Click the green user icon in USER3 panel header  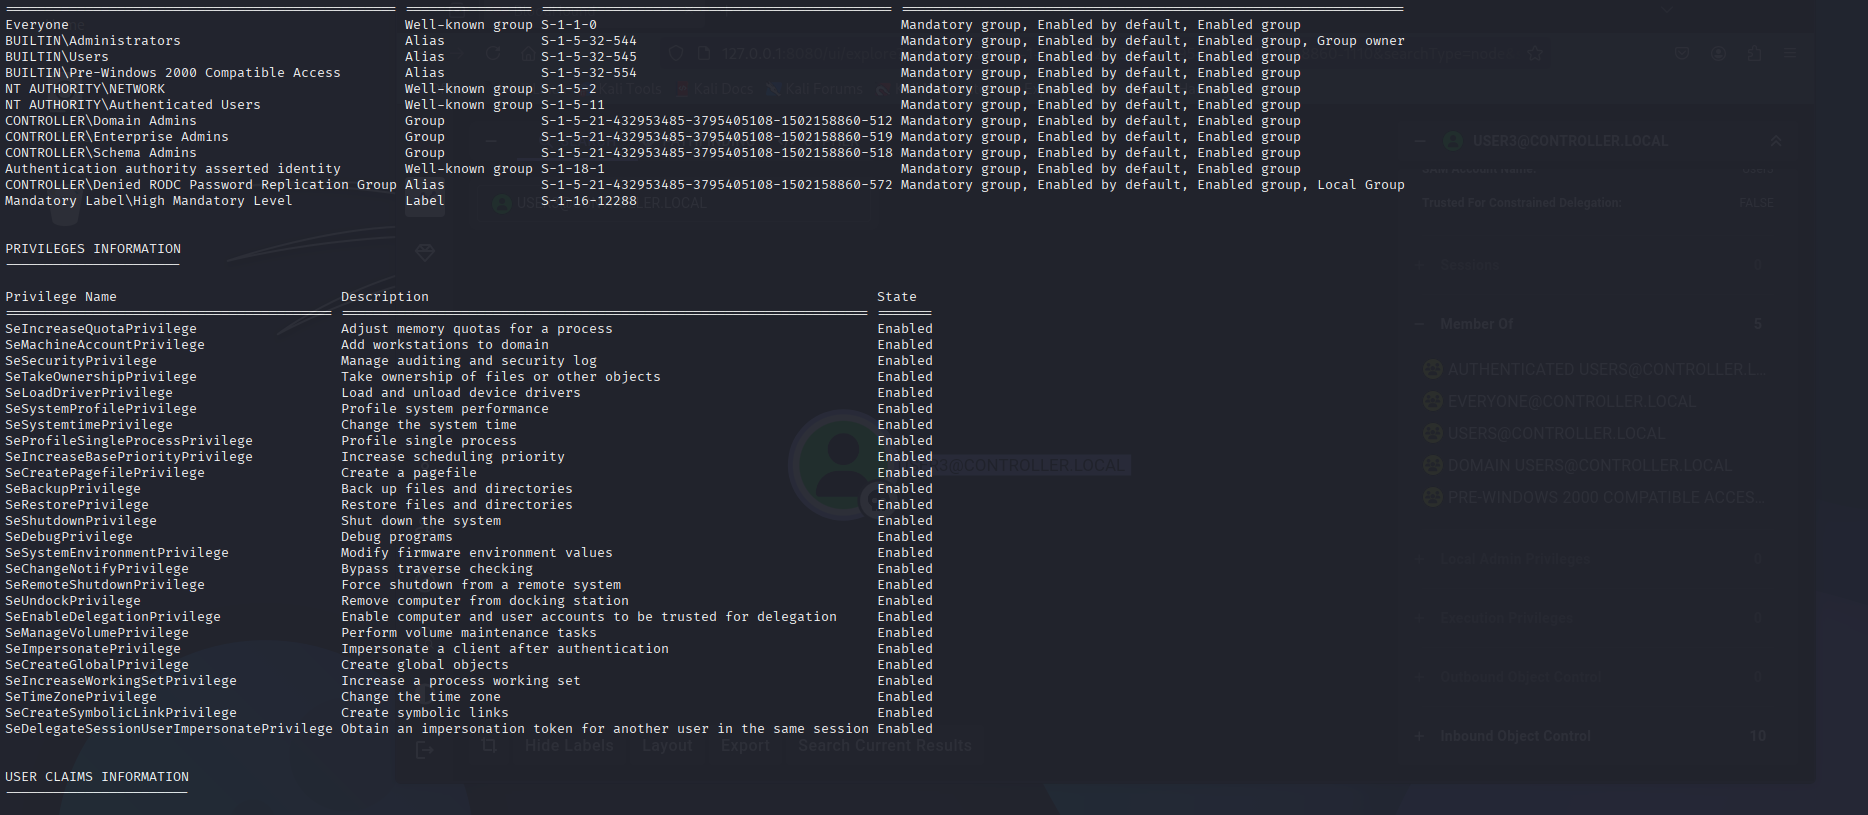coord(1453,141)
